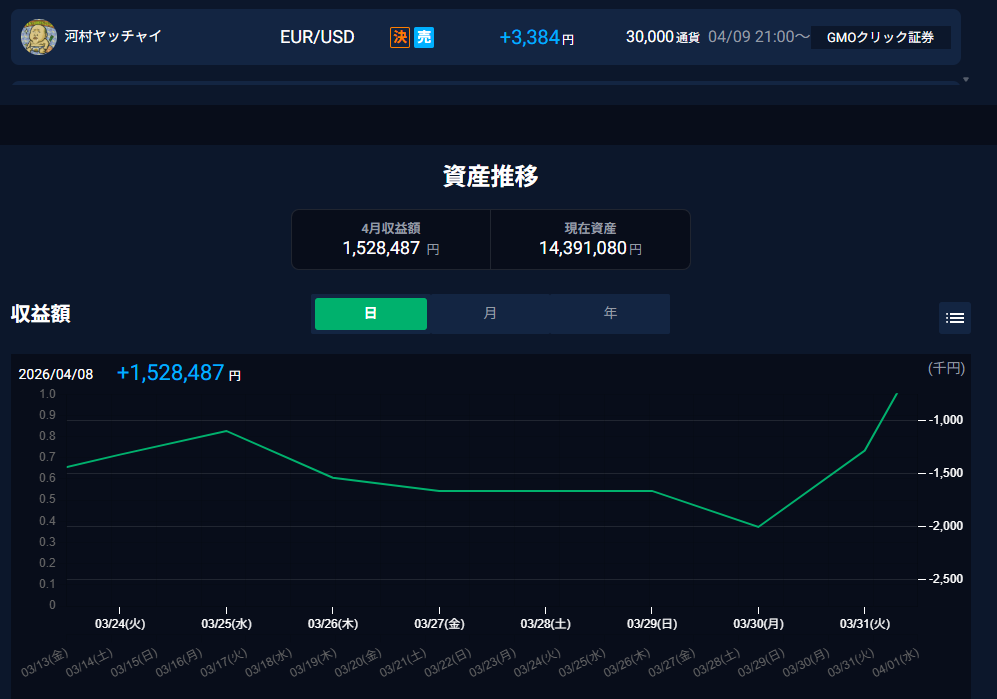
Task: Click the orange 決 settlement badge
Action: (x=400, y=37)
